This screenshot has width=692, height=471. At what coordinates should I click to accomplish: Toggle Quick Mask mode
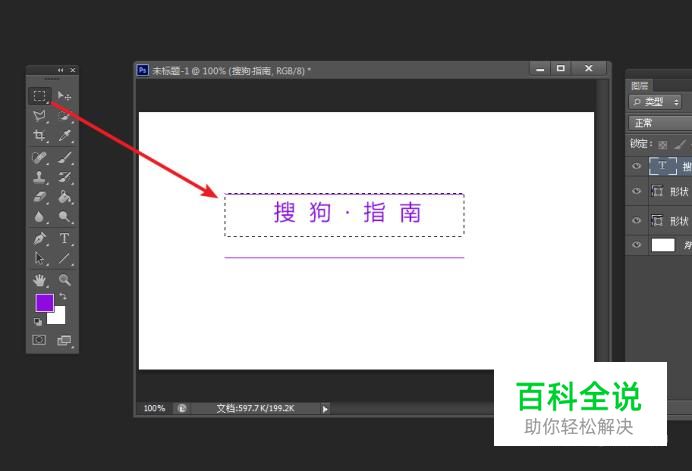(39, 340)
